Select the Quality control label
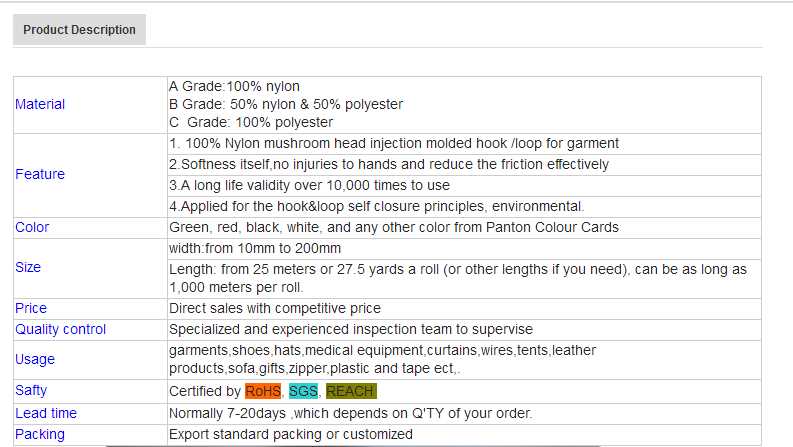 (x=60, y=329)
